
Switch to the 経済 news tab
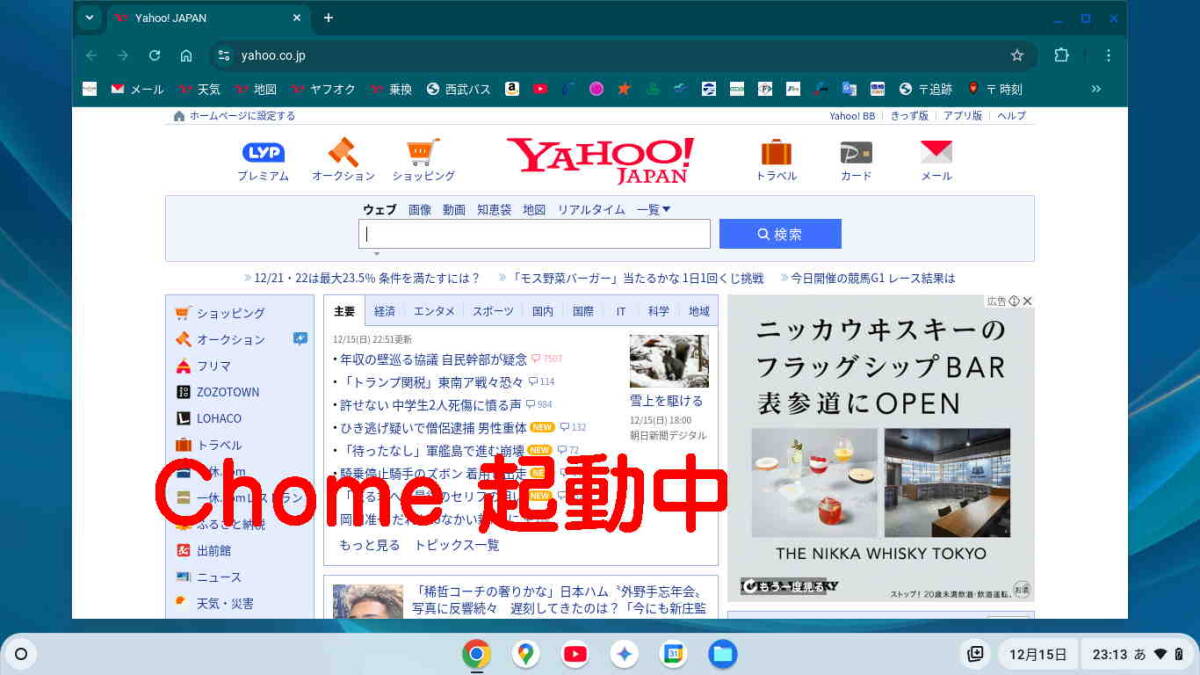[384, 311]
